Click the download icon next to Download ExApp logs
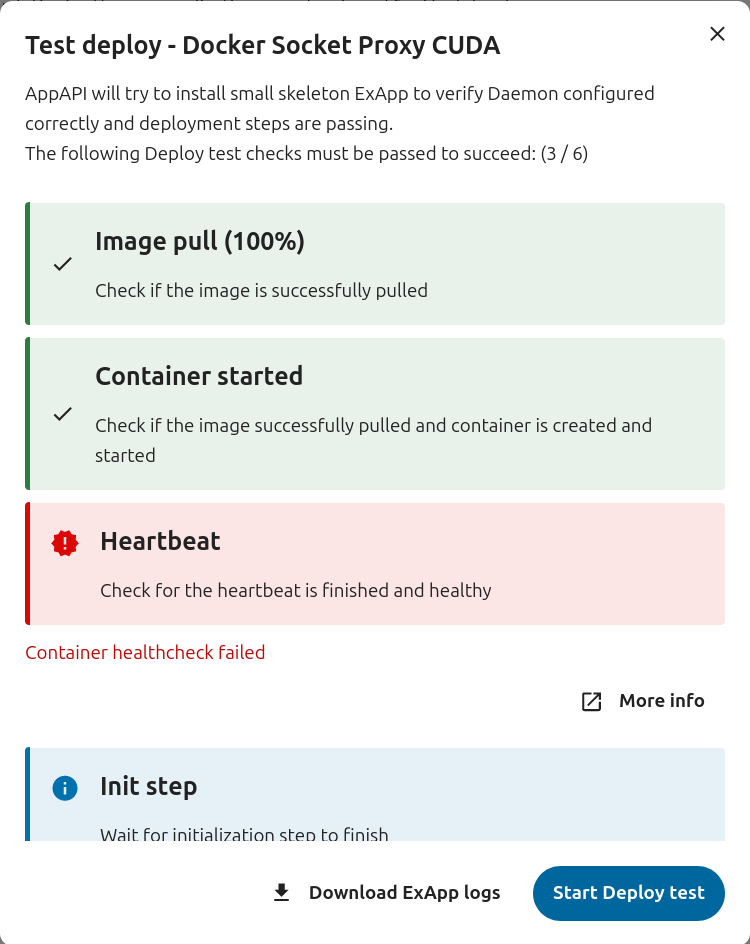The width and height of the screenshot is (750, 944). [x=281, y=892]
